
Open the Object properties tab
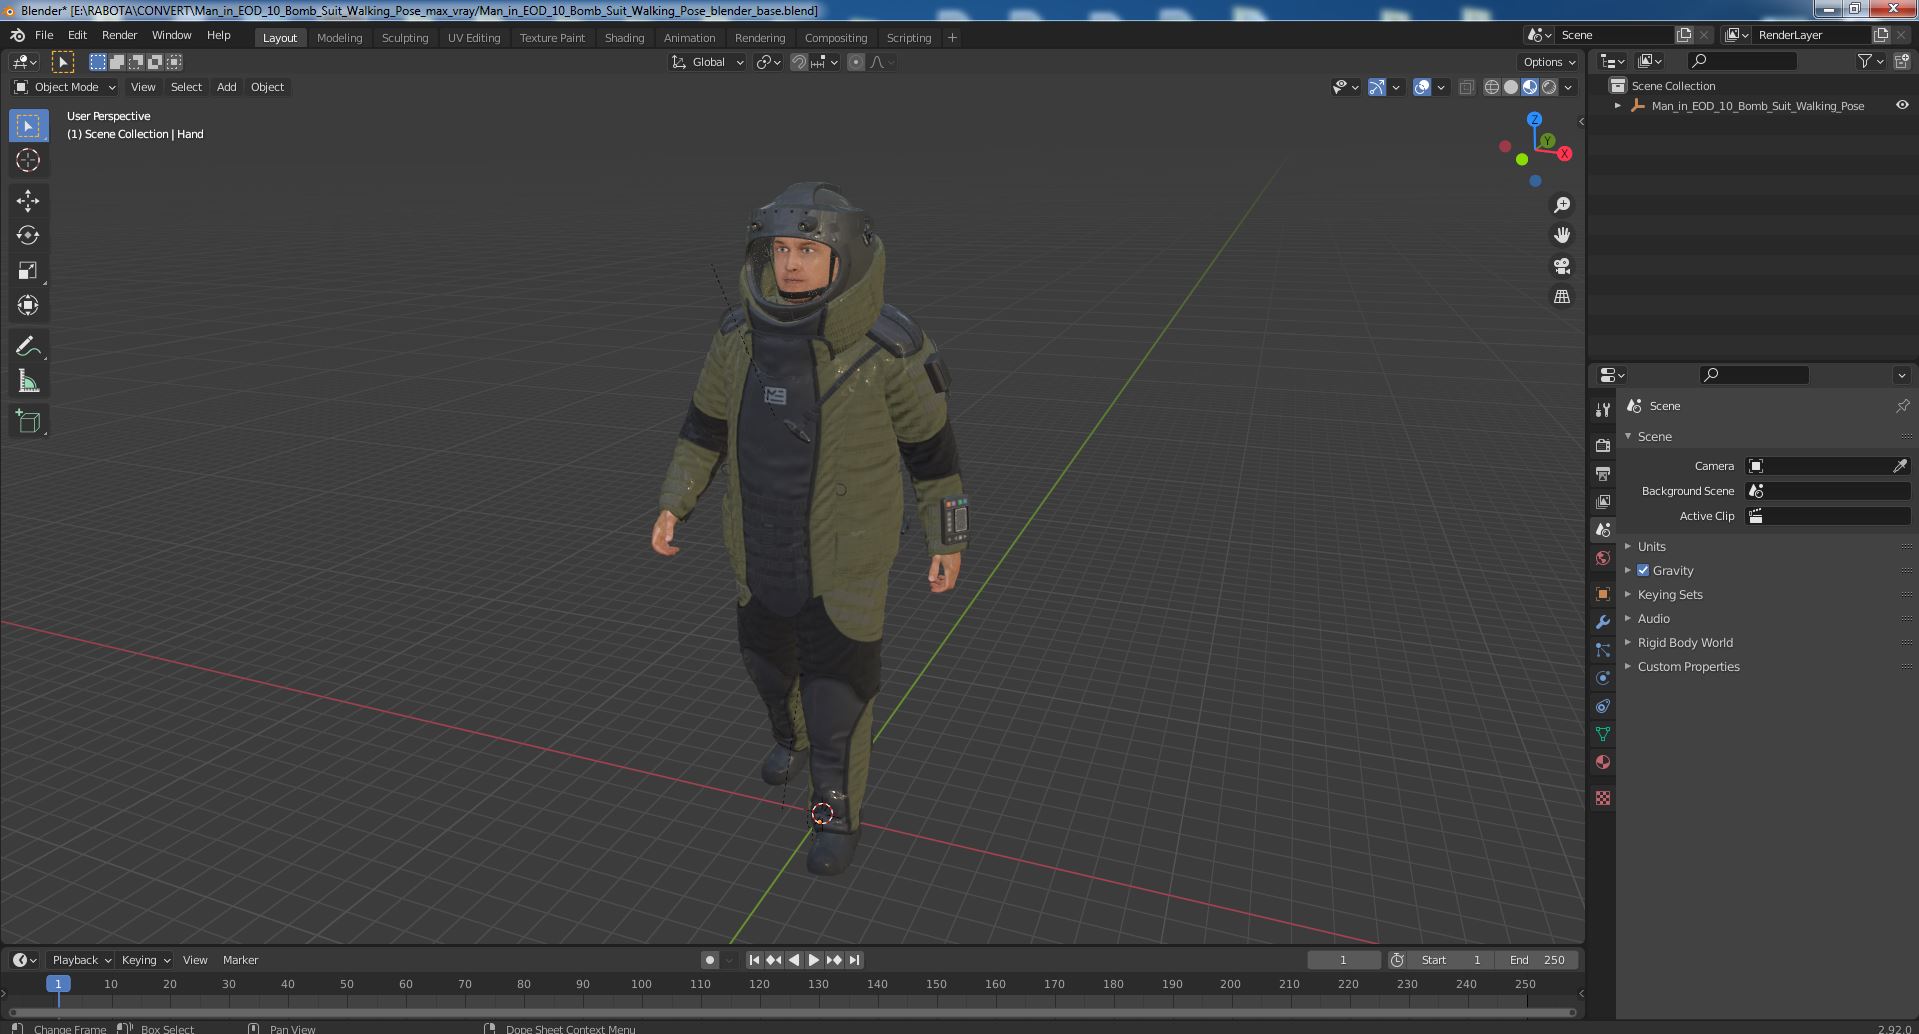pos(1603,594)
